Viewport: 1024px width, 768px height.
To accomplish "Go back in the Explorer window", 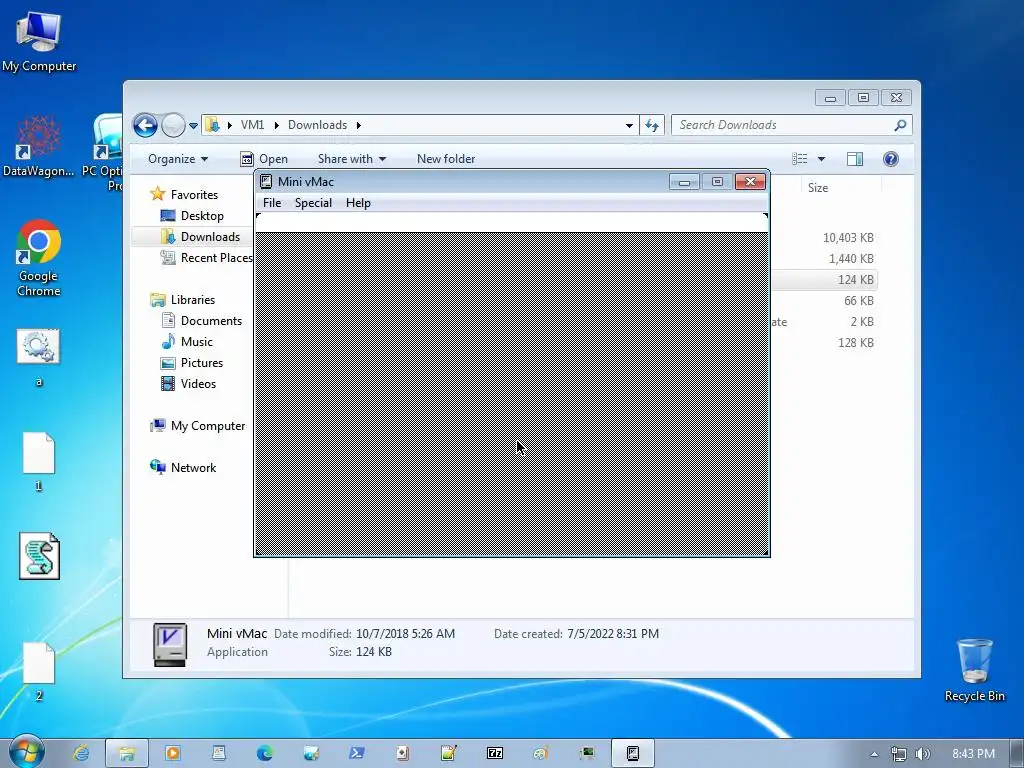I will pyautogui.click(x=145, y=125).
